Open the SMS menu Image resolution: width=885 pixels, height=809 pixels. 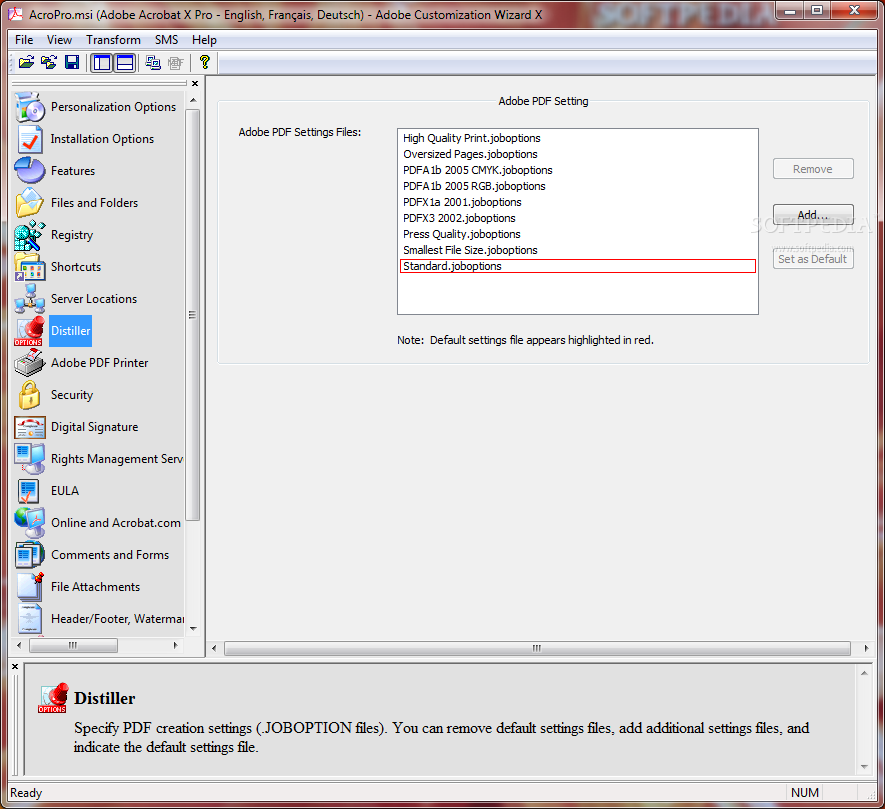click(x=167, y=40)
